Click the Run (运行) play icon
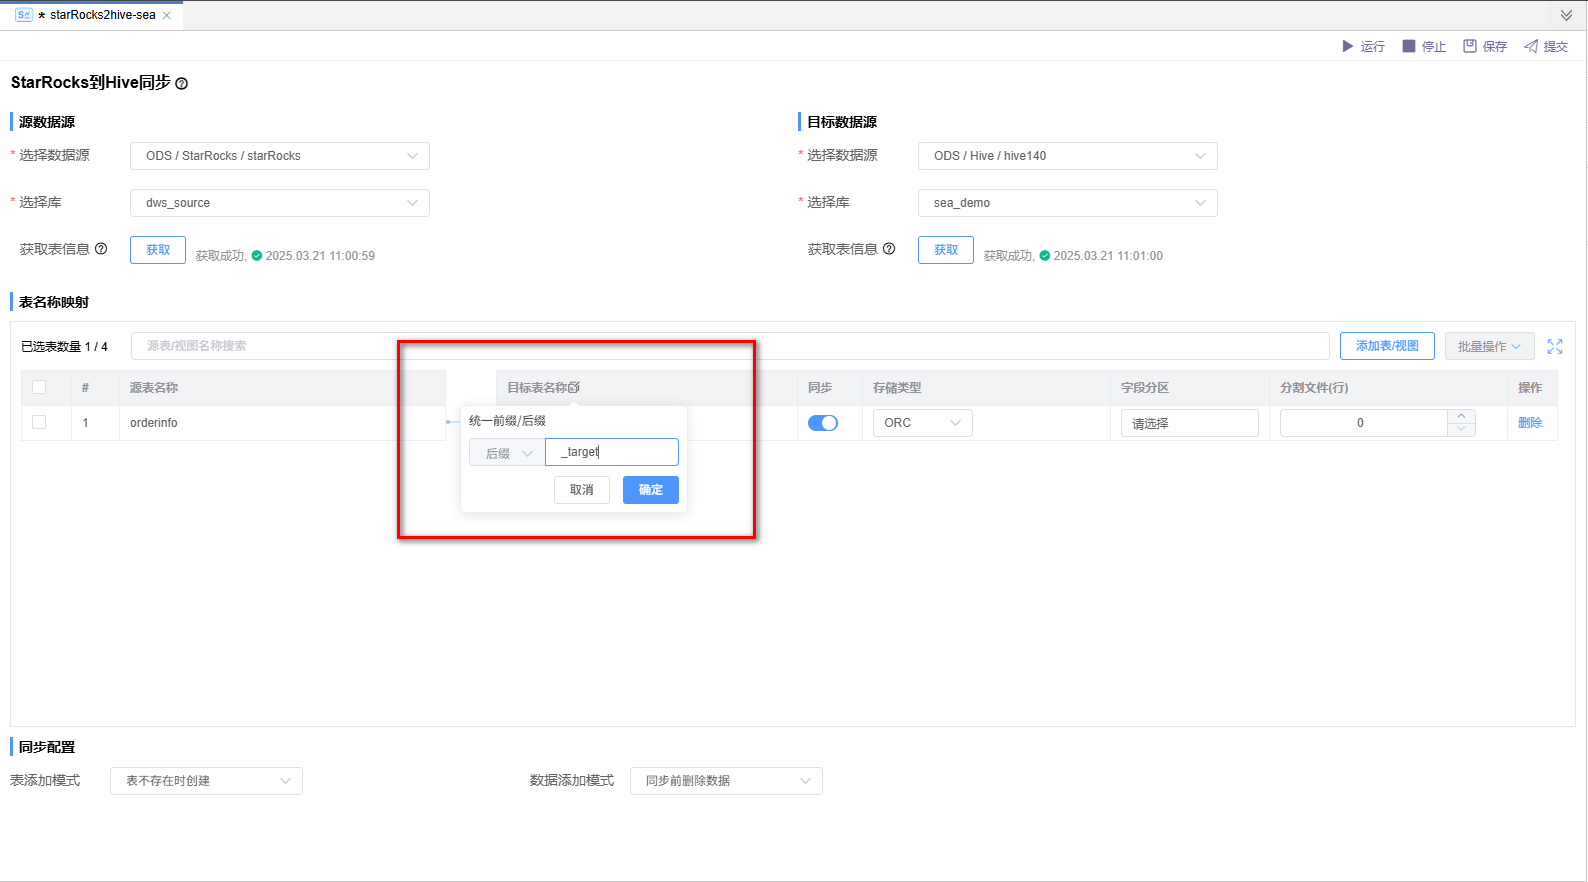The height and width of the screenshot is (882, 1588). click(x=1347, y=46)
